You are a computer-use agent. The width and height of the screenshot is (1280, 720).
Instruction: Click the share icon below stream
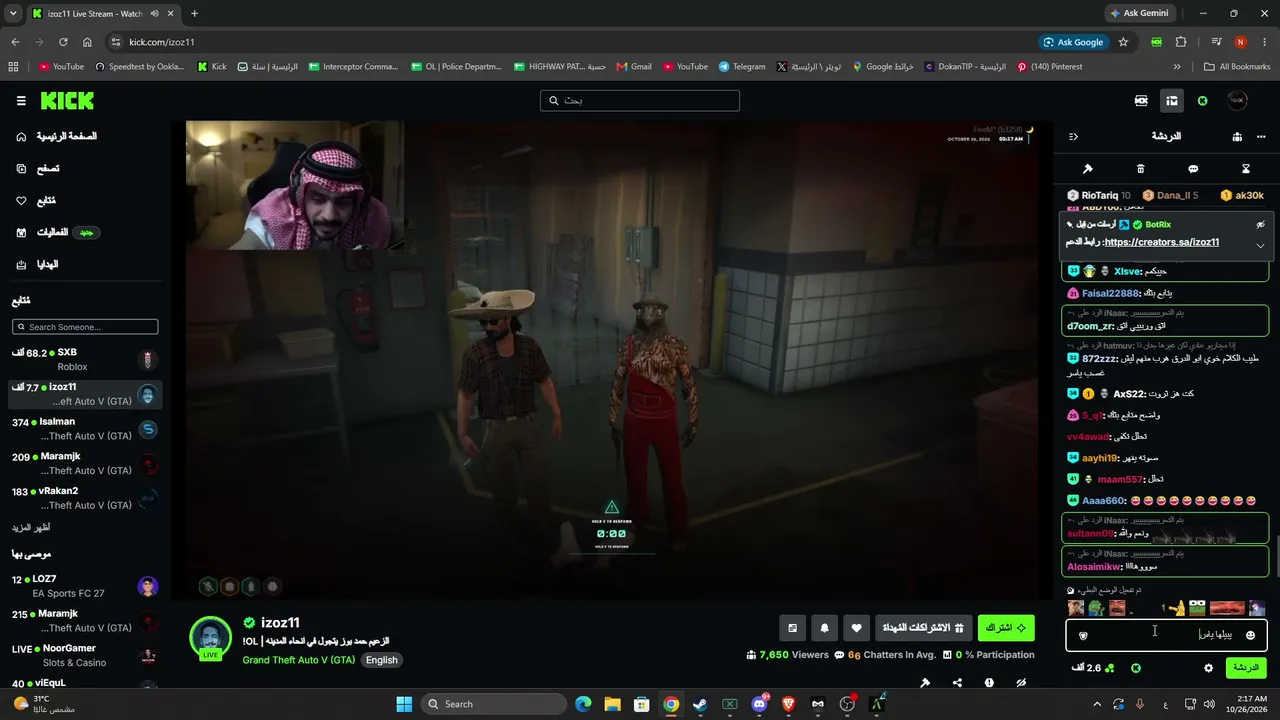click(957, 683)
